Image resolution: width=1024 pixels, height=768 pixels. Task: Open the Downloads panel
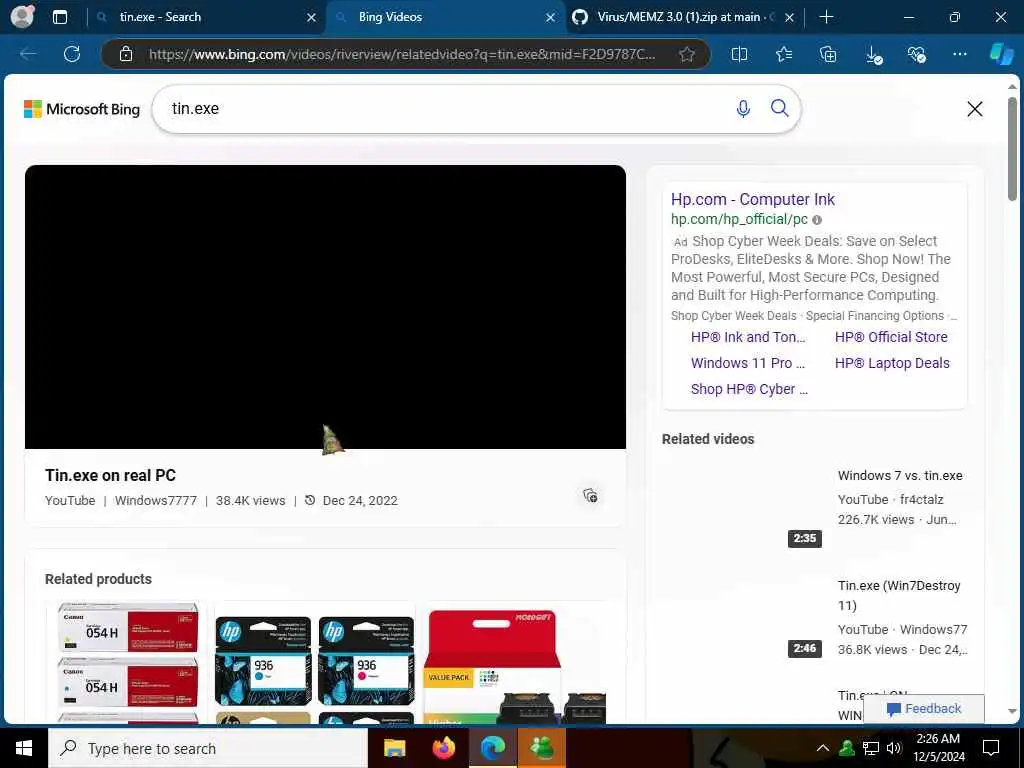point(873,55)
